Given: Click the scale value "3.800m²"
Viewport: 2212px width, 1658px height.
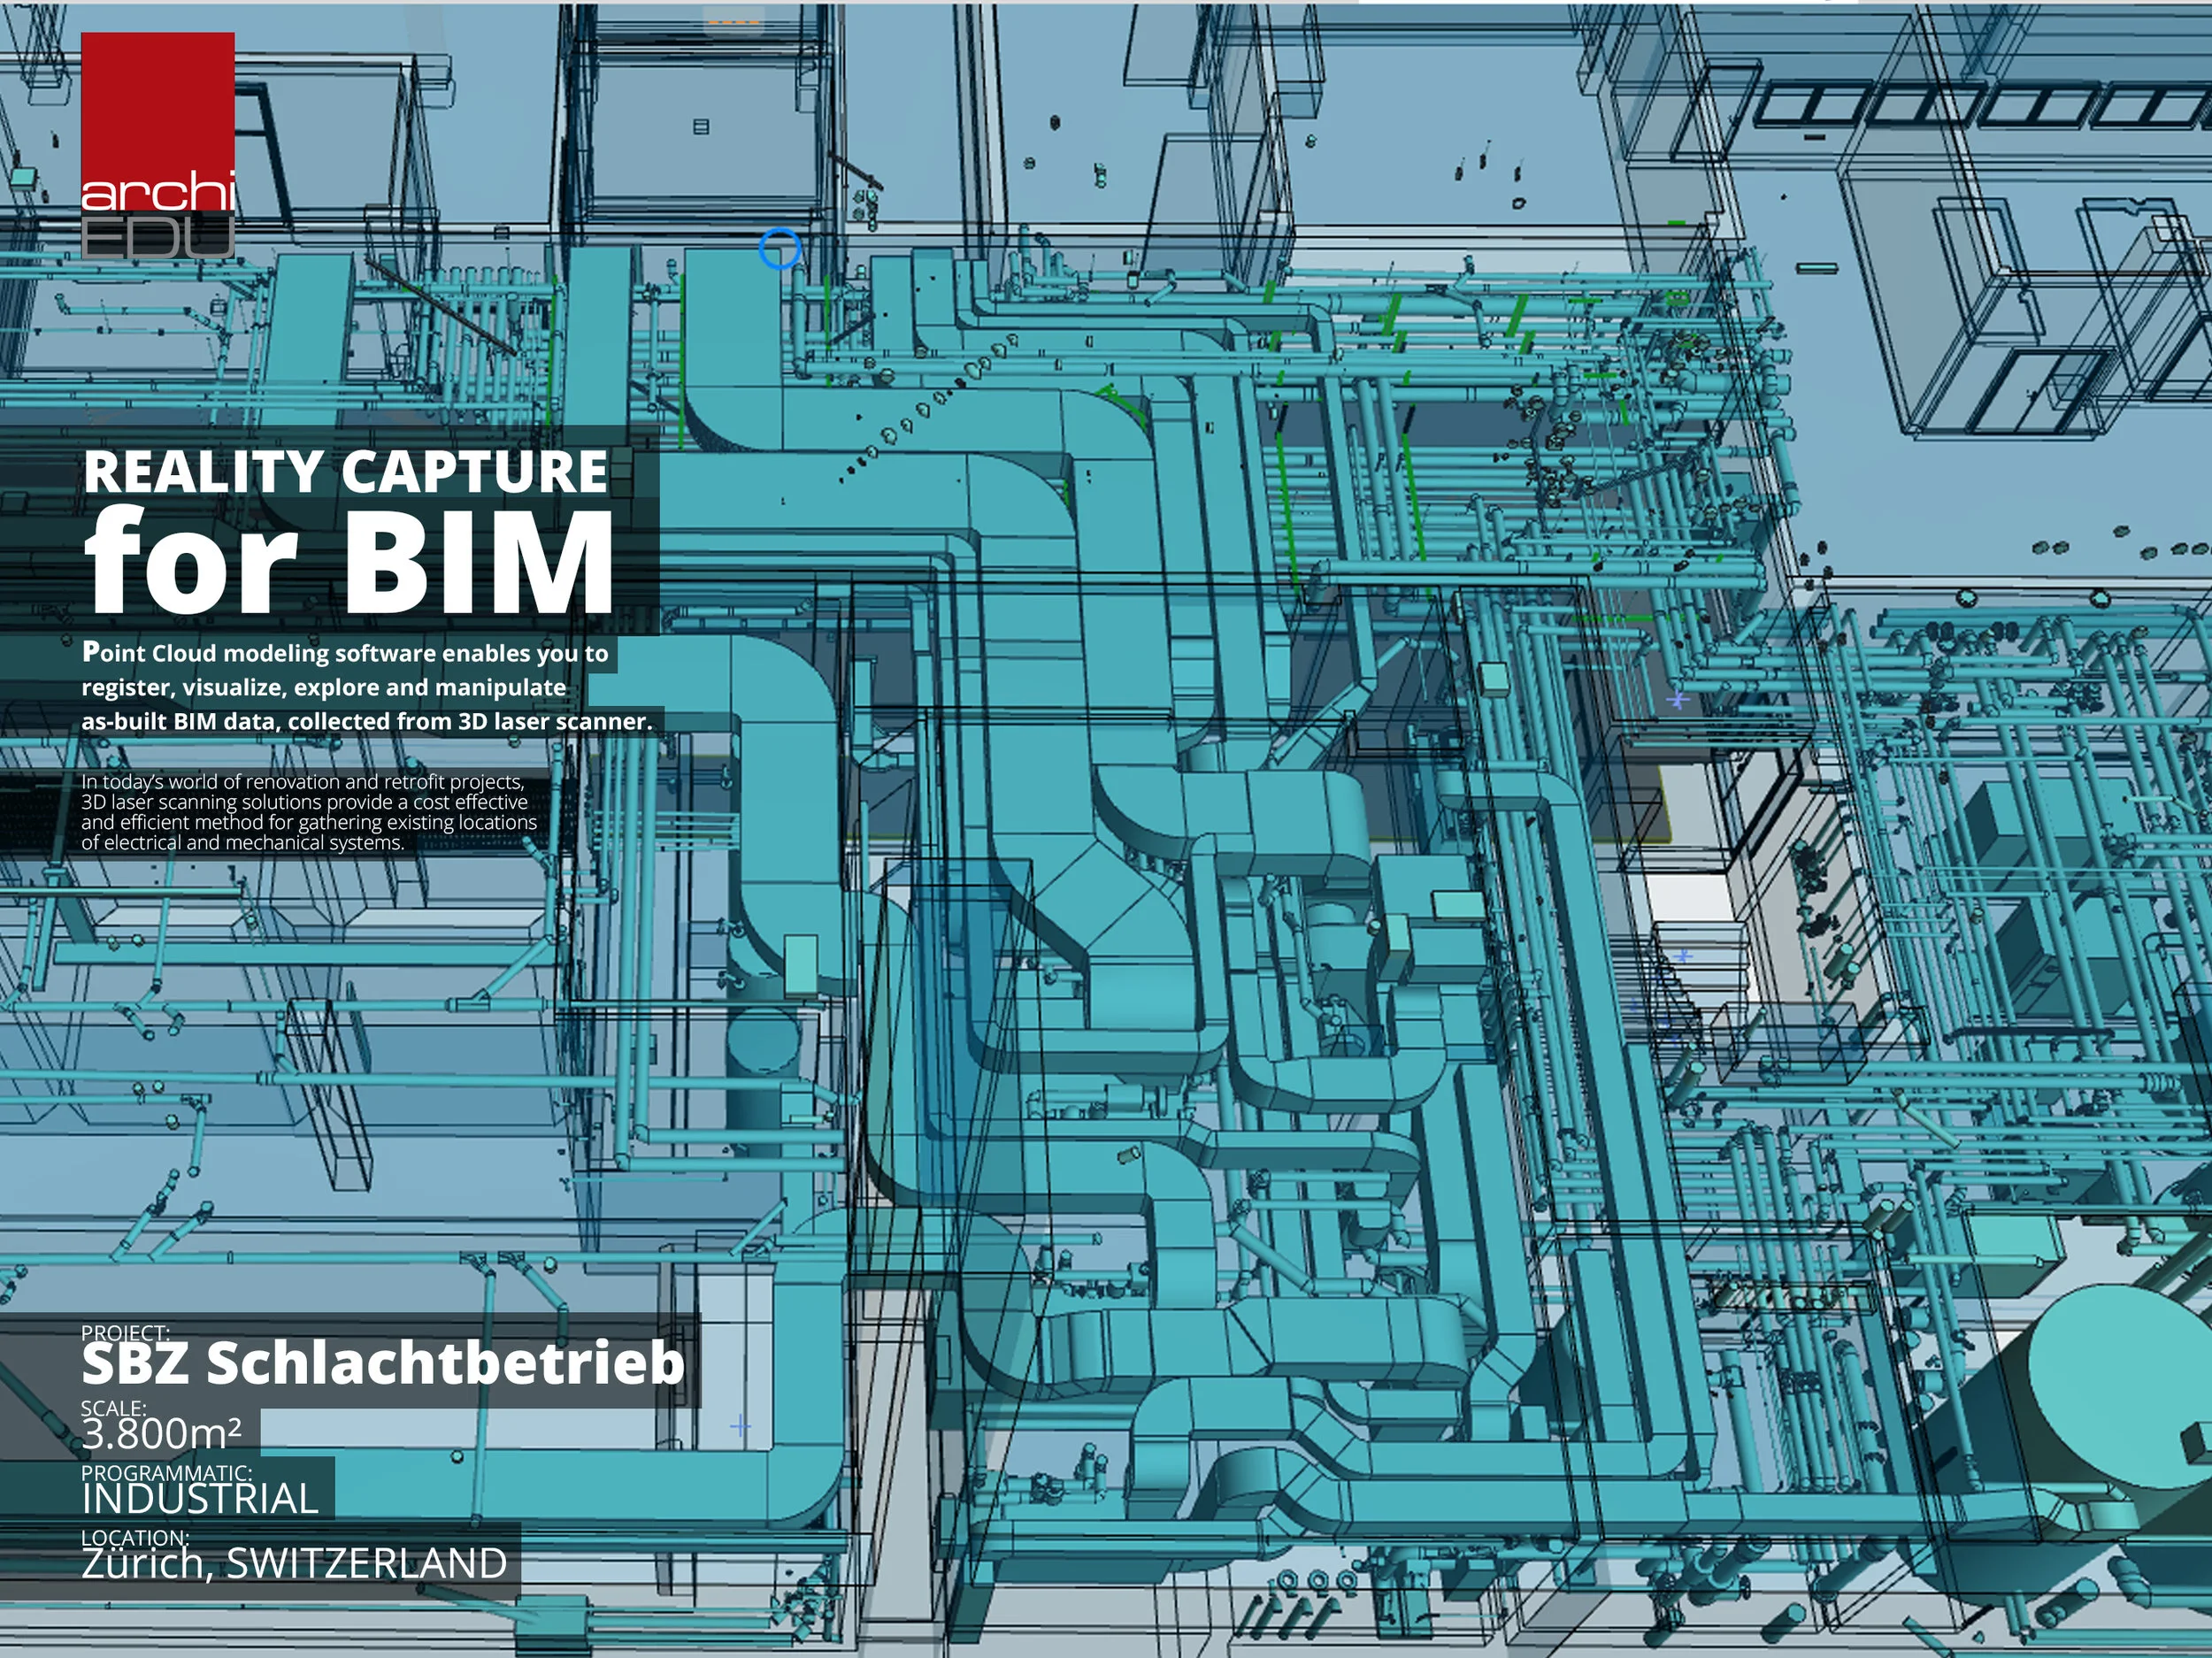Looking at the screenshot, I should 162,1435.
